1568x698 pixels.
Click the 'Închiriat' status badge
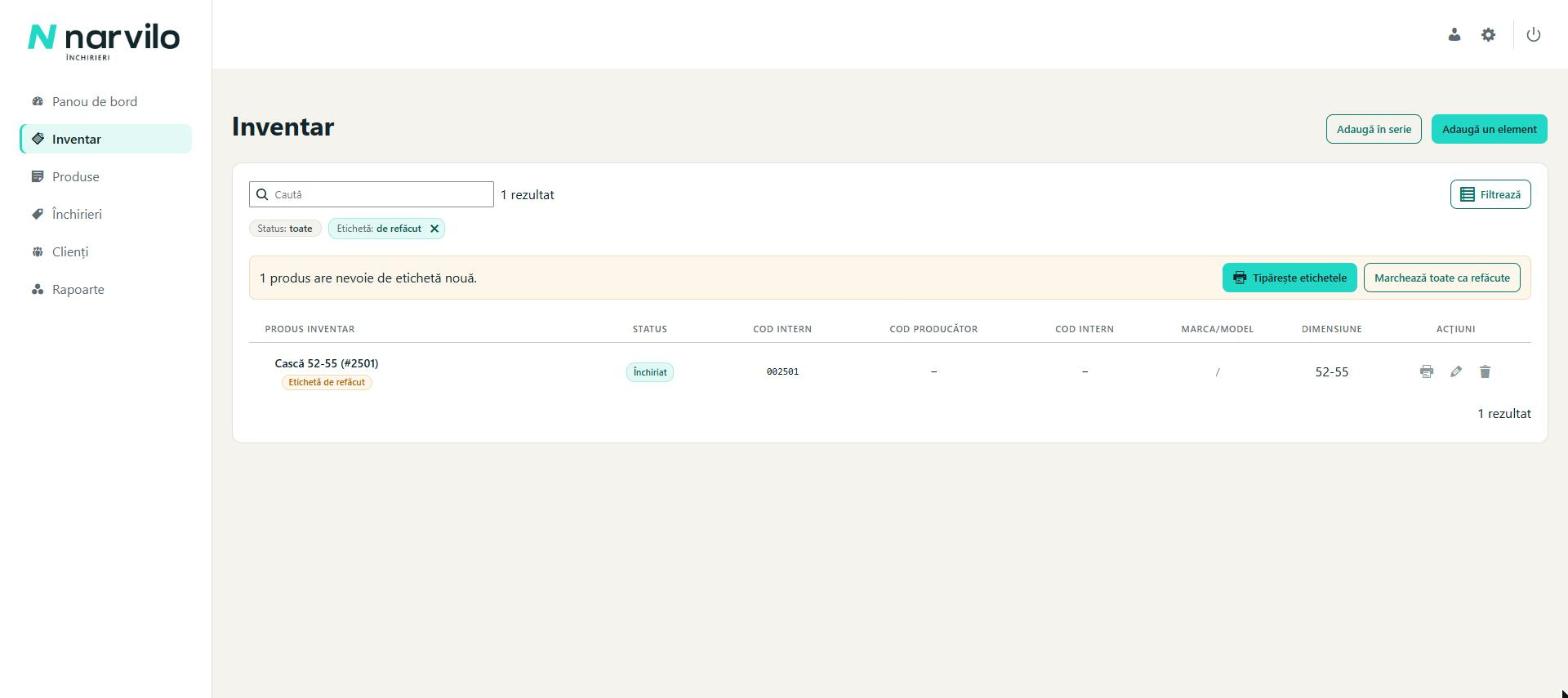coord(650,372)
